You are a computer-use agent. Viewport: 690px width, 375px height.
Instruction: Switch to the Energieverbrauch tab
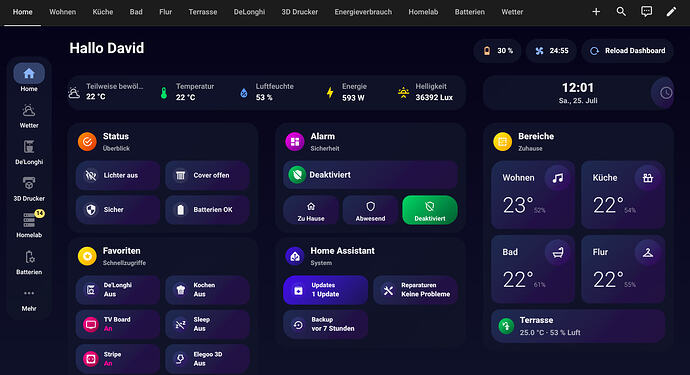point(363,12)
